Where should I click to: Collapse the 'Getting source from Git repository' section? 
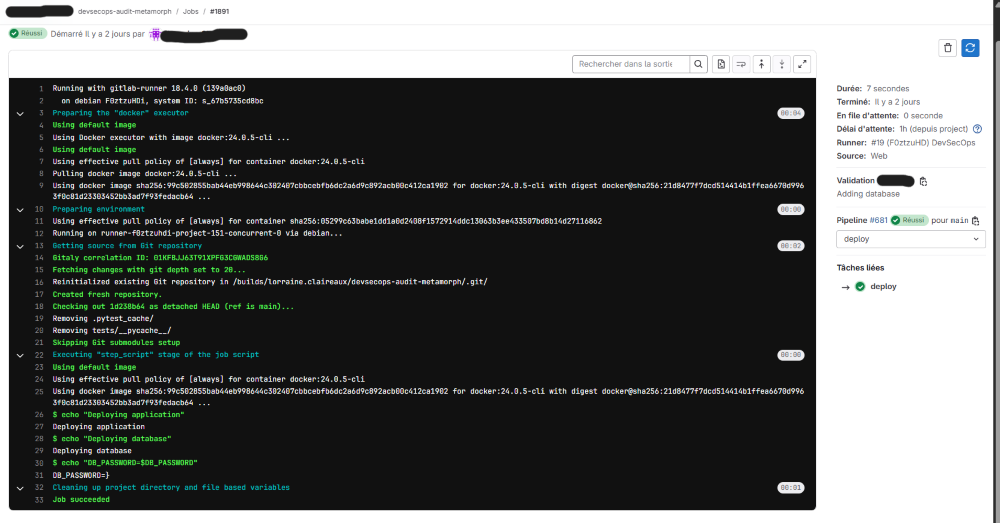(x=20, y=245)
